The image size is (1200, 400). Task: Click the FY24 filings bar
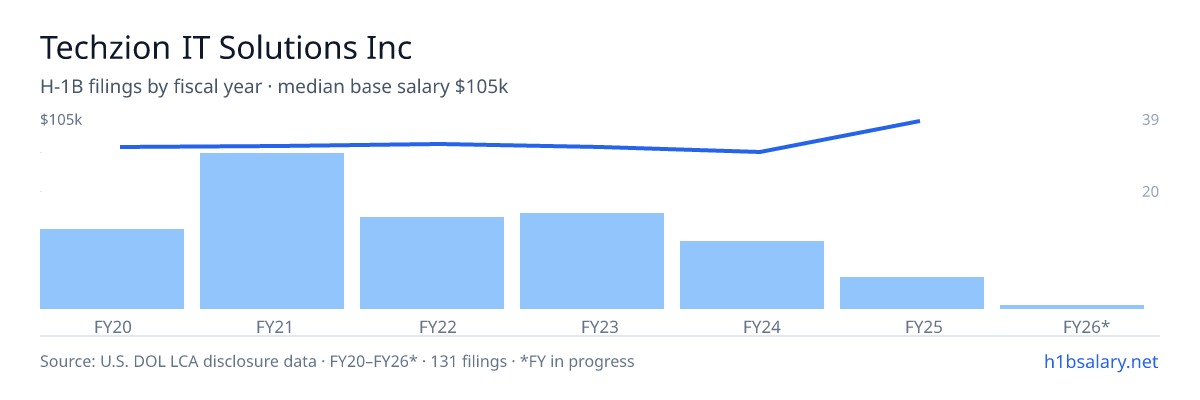(x=752, y=275)
